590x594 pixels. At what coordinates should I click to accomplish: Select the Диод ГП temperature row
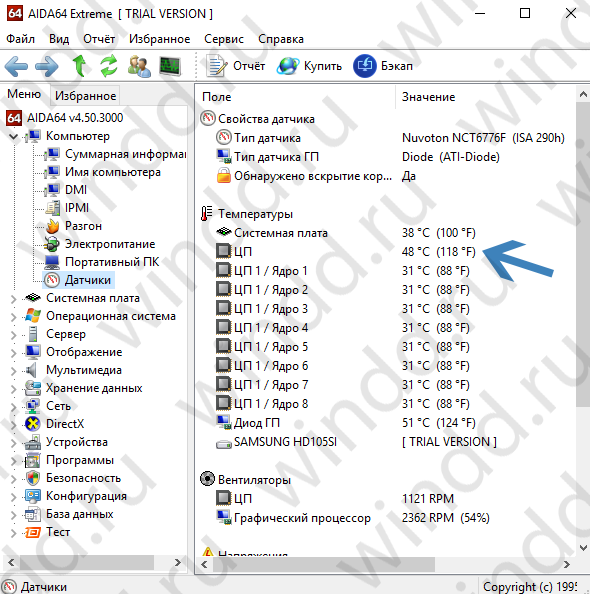pos(346,422)
